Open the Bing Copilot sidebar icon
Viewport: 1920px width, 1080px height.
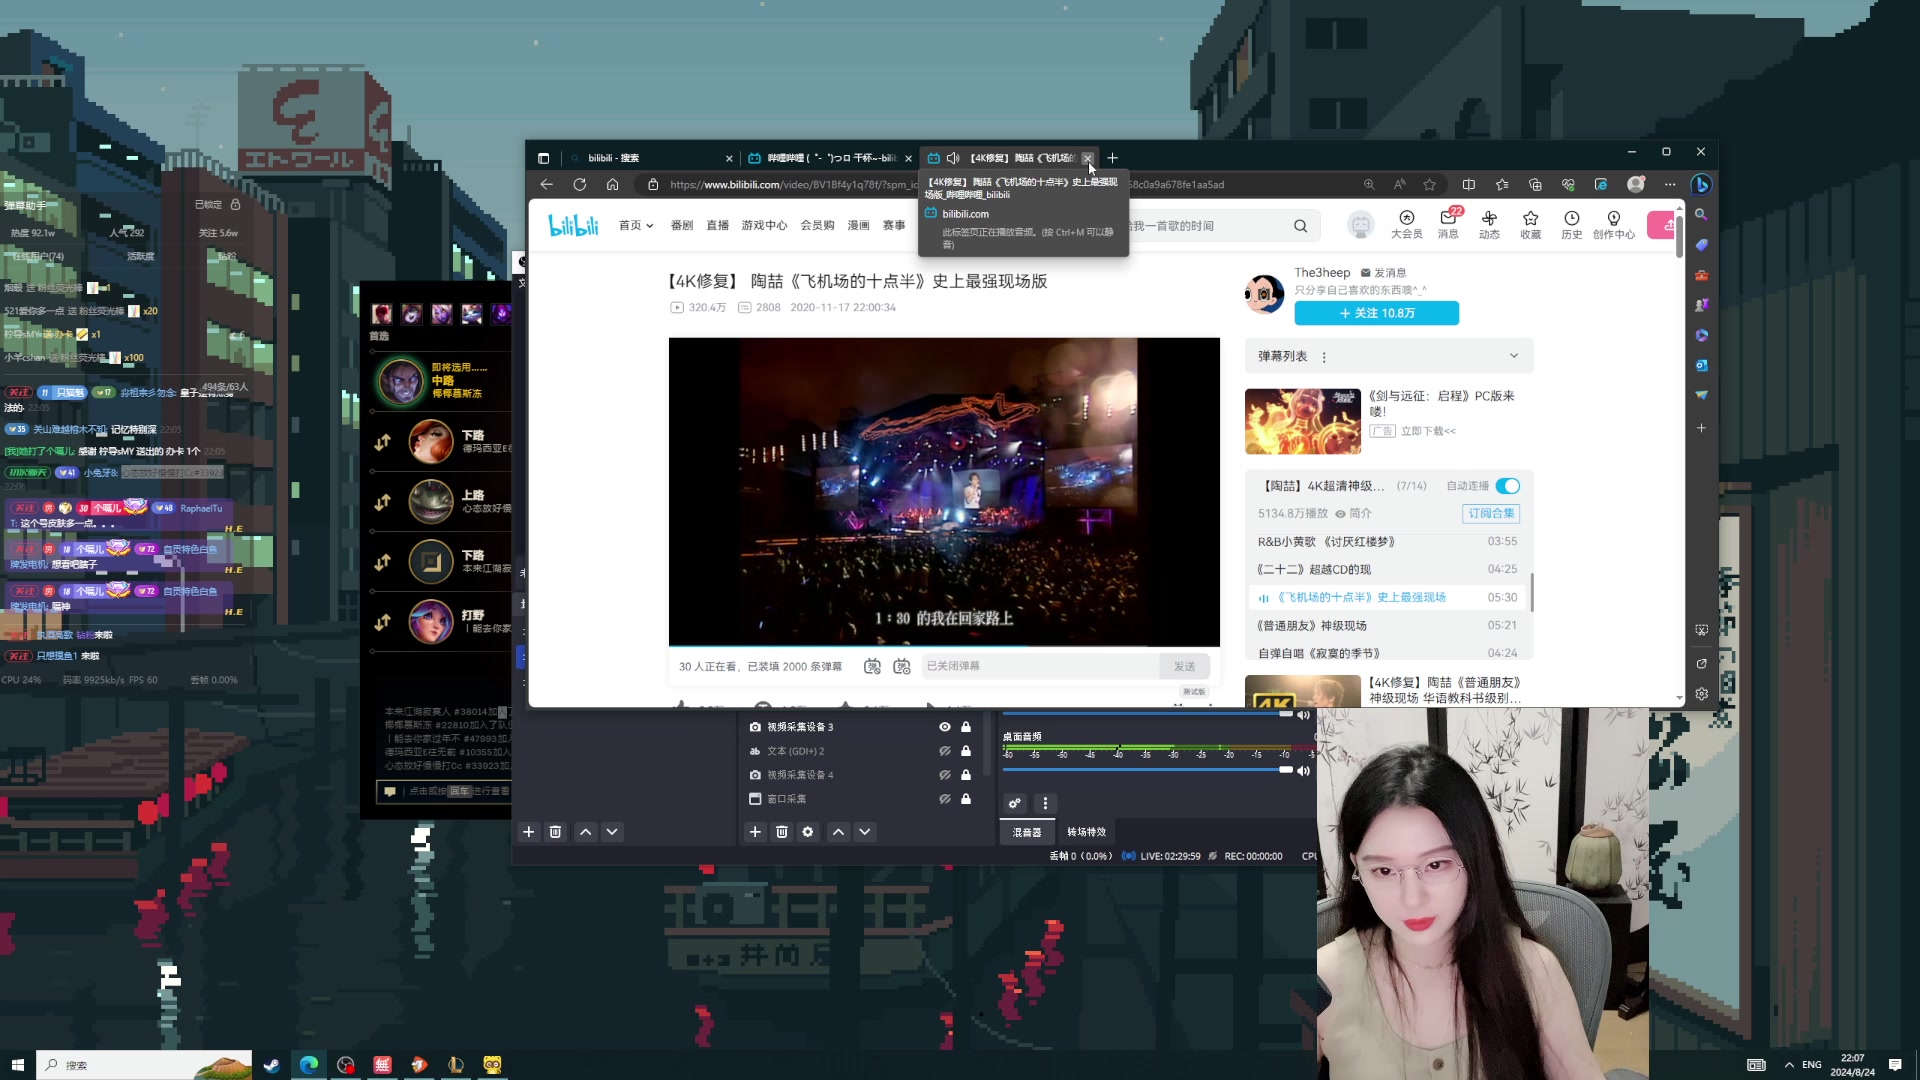(1701, 184)
